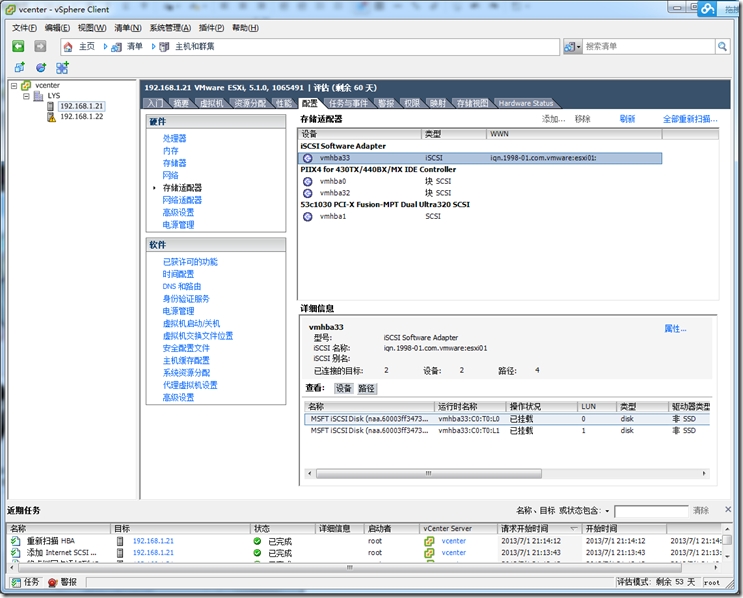Select the MSFT iSCSI Disk row with LUN 1
743x598 pixels.
(x=507, y=430)
